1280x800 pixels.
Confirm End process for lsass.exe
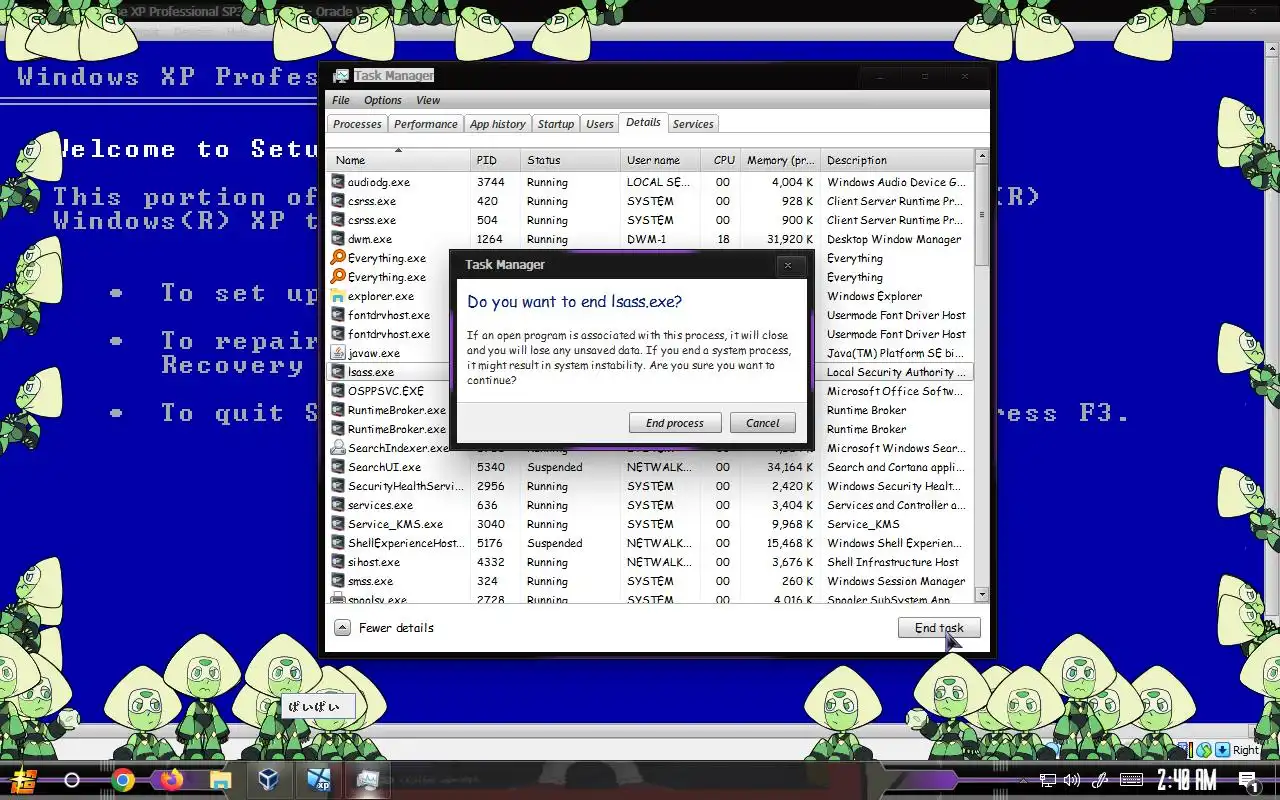[674, 423]
